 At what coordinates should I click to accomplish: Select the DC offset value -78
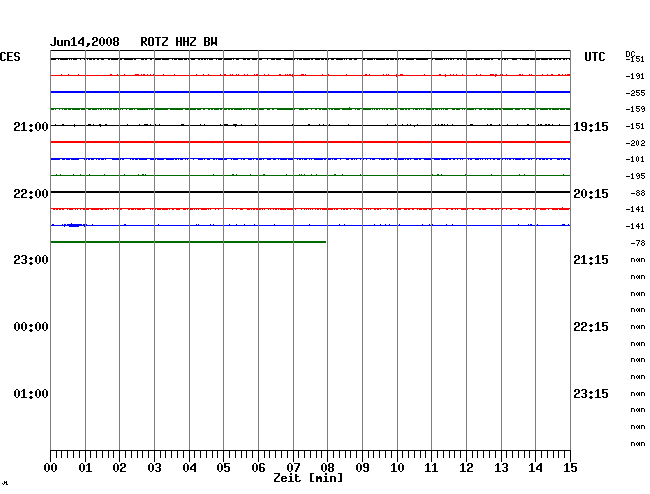pyautogui.click(x=638, y=243)
